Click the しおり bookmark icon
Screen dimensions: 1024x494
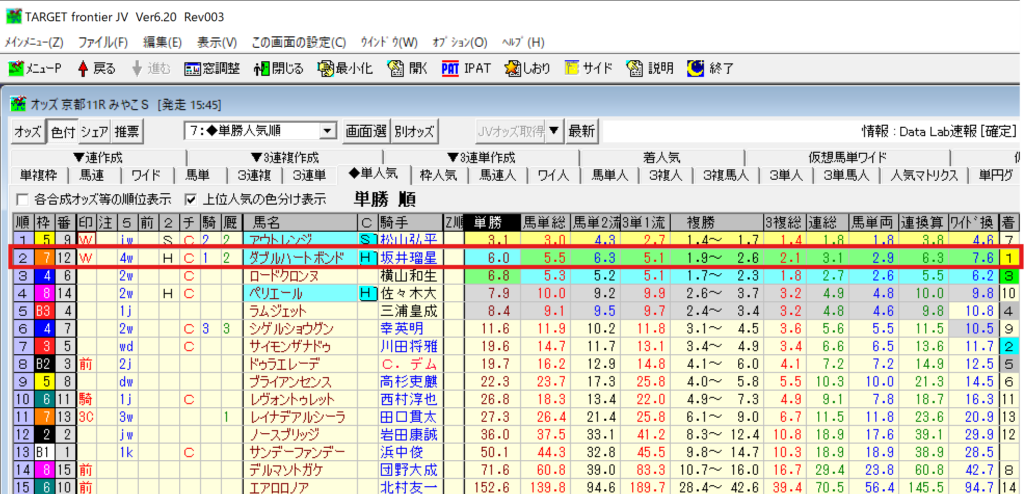tap(513, 68)
